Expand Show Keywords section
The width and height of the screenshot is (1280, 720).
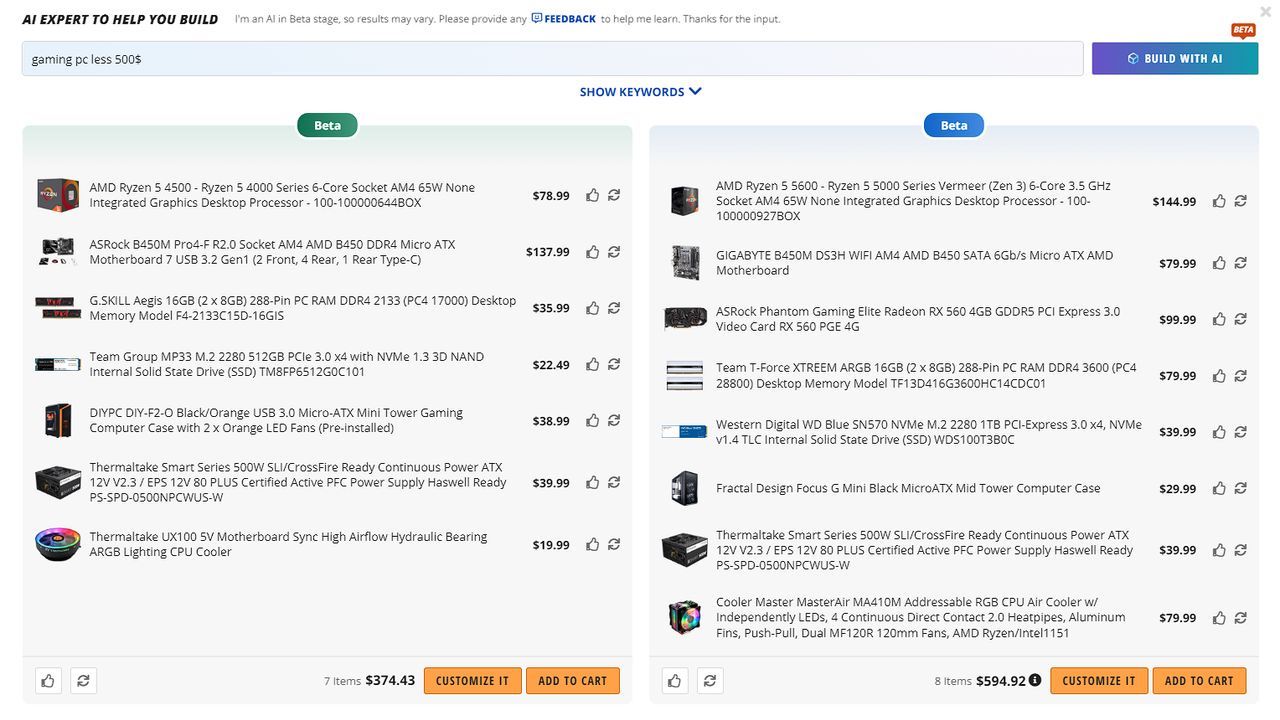click(x=641, y=92)
